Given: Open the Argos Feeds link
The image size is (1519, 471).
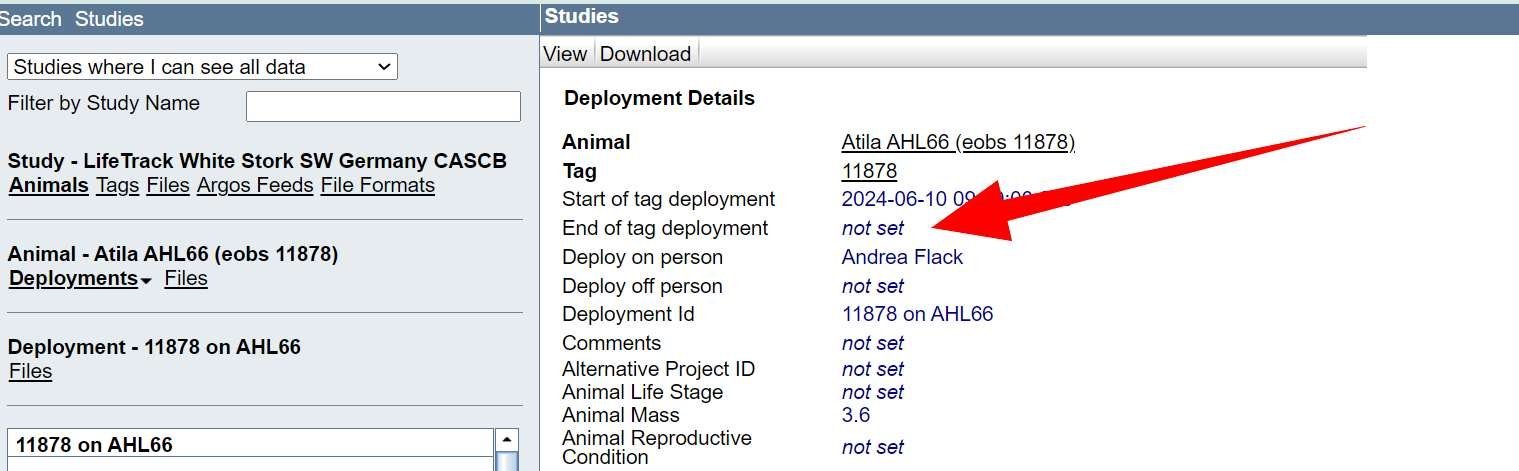Looking at the screenshot, I should tap(254, 185).
